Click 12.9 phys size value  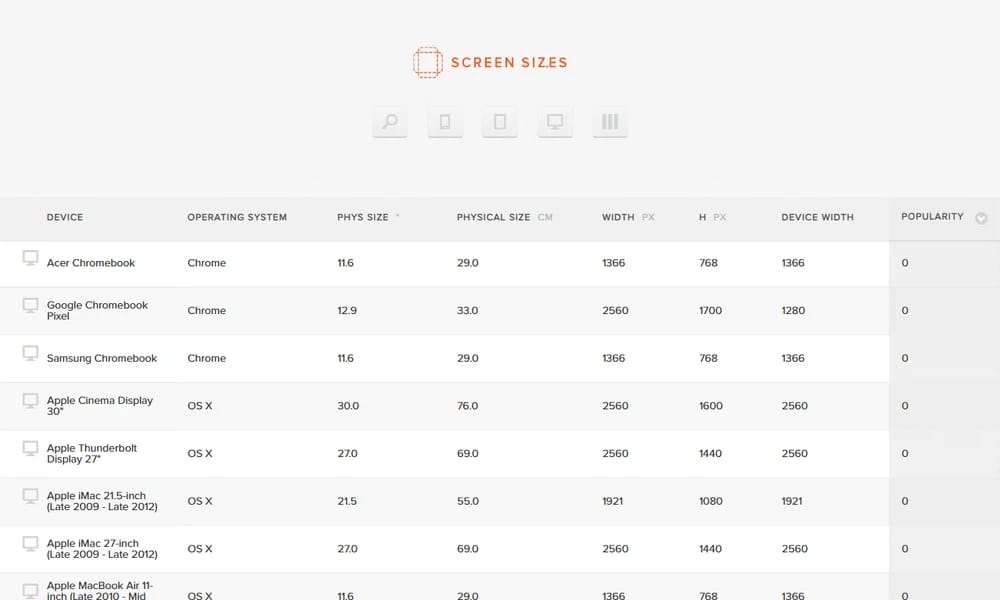pyautogui.click(x=347, y=311)
